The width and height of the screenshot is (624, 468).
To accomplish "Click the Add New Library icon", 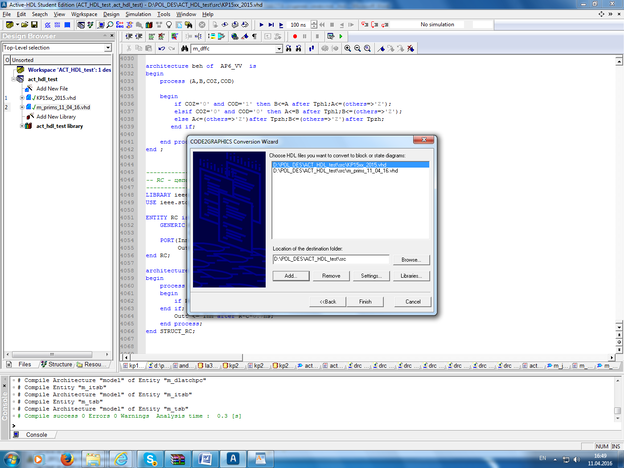I will coord(29,117).
